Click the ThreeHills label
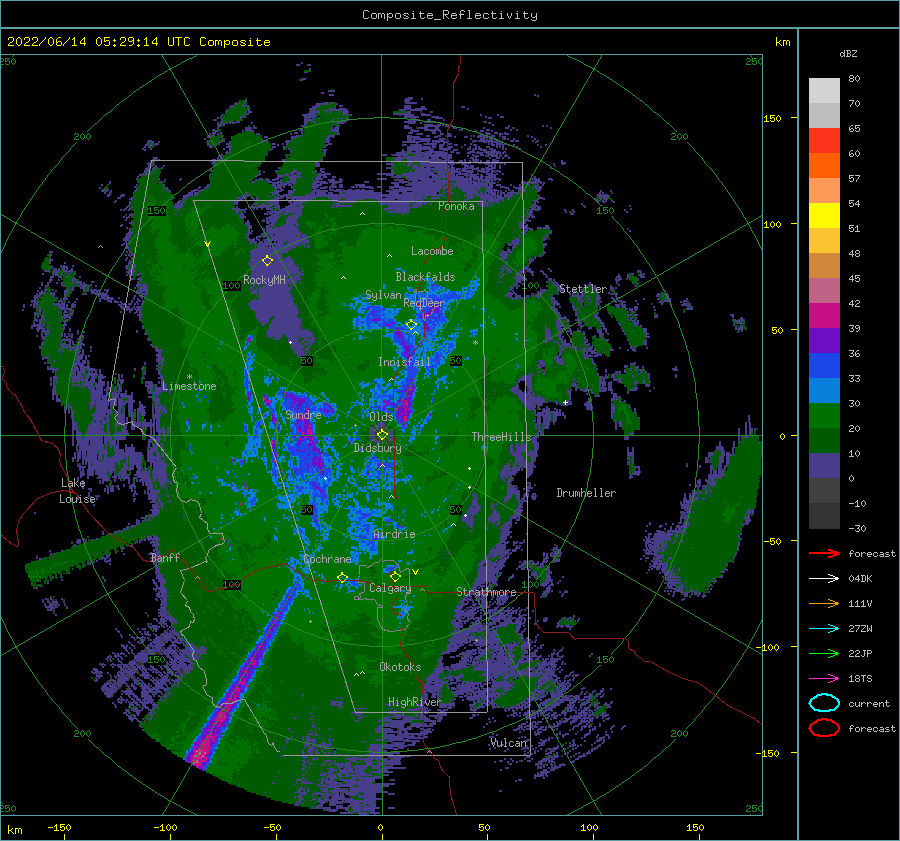900x841 pixels. point(501,437)
